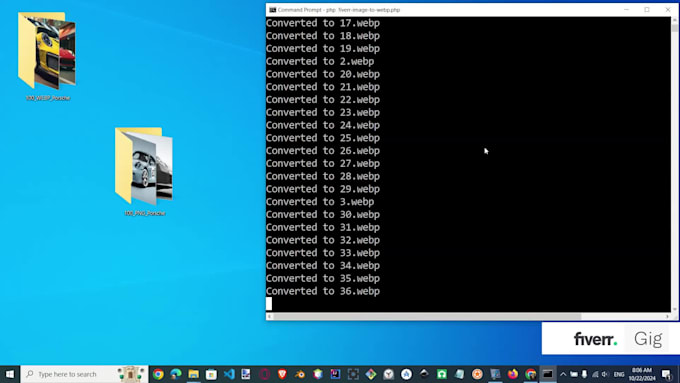The height and width of the screenshot is (383, 680).
Task: Click the taskbar search box
Action: [84, 374]
